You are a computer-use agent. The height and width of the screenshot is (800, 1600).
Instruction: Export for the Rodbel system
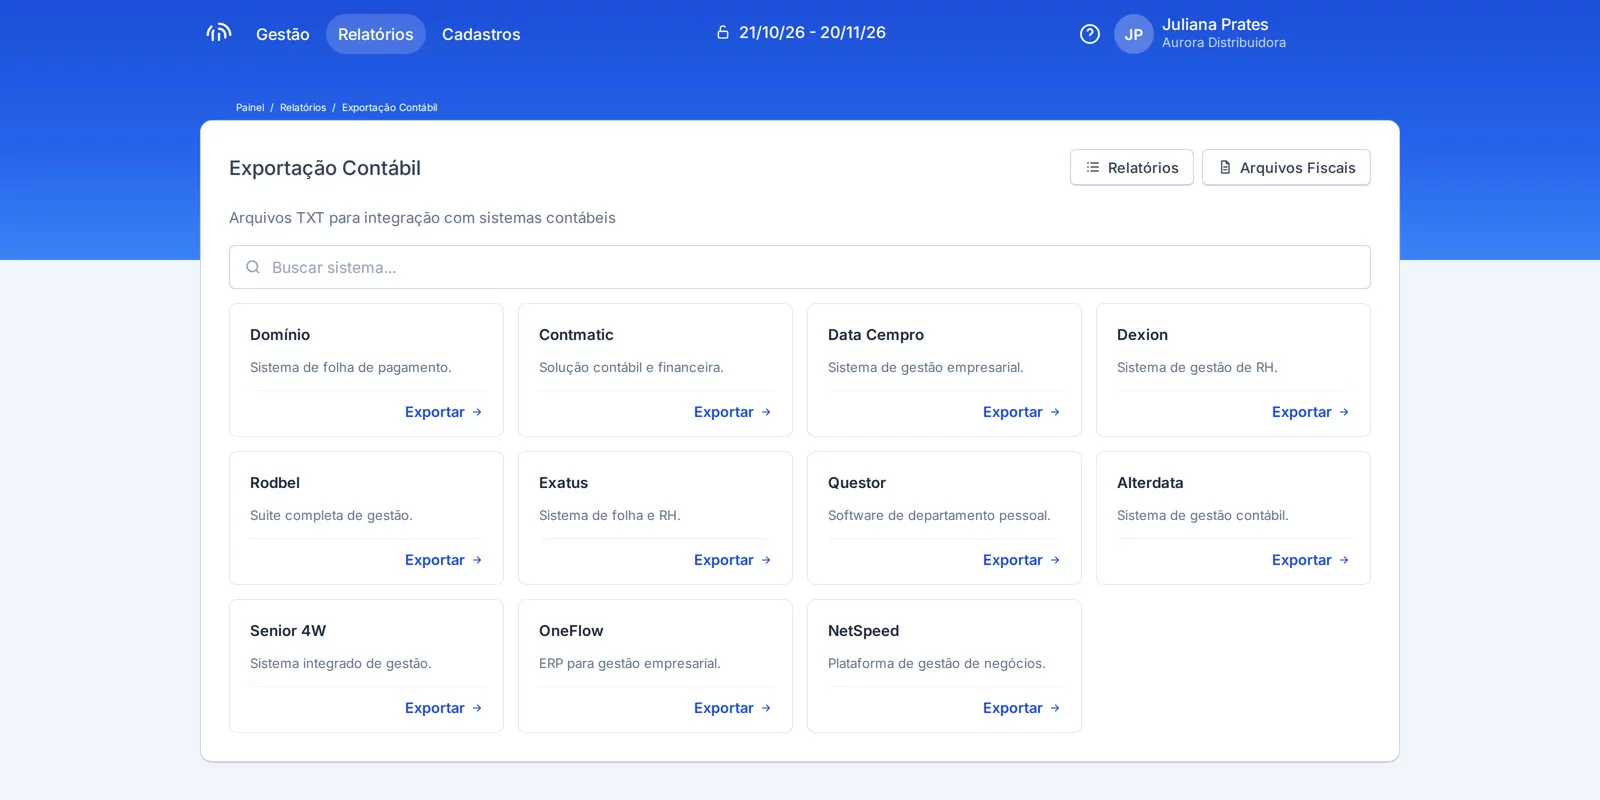pyautogui.click(x=444, y=560)
